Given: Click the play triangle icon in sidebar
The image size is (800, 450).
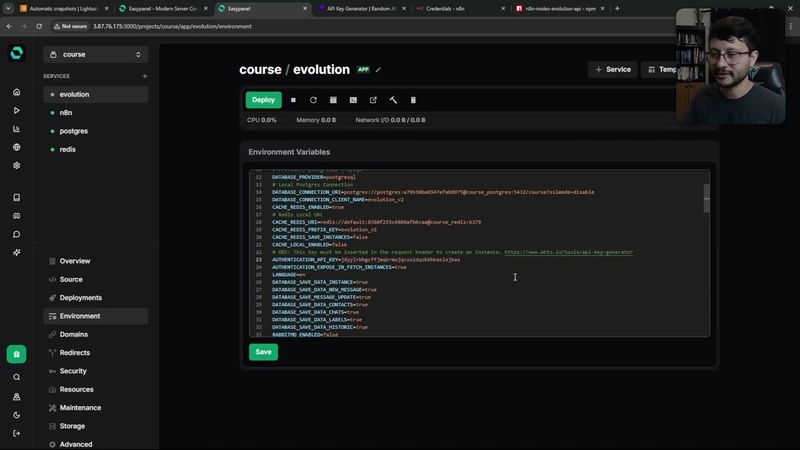Looking at the screenshot, I should click(16, 111).
